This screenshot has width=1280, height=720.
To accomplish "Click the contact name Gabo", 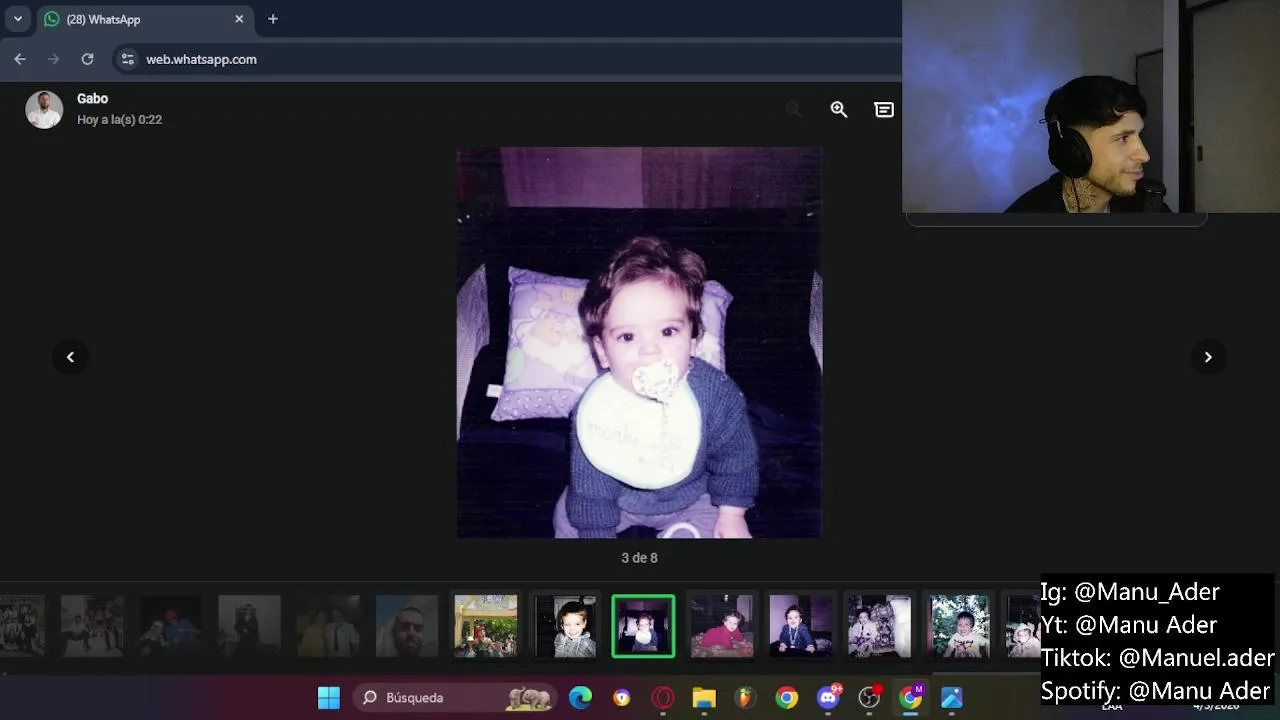I will [x=92, y=98].
